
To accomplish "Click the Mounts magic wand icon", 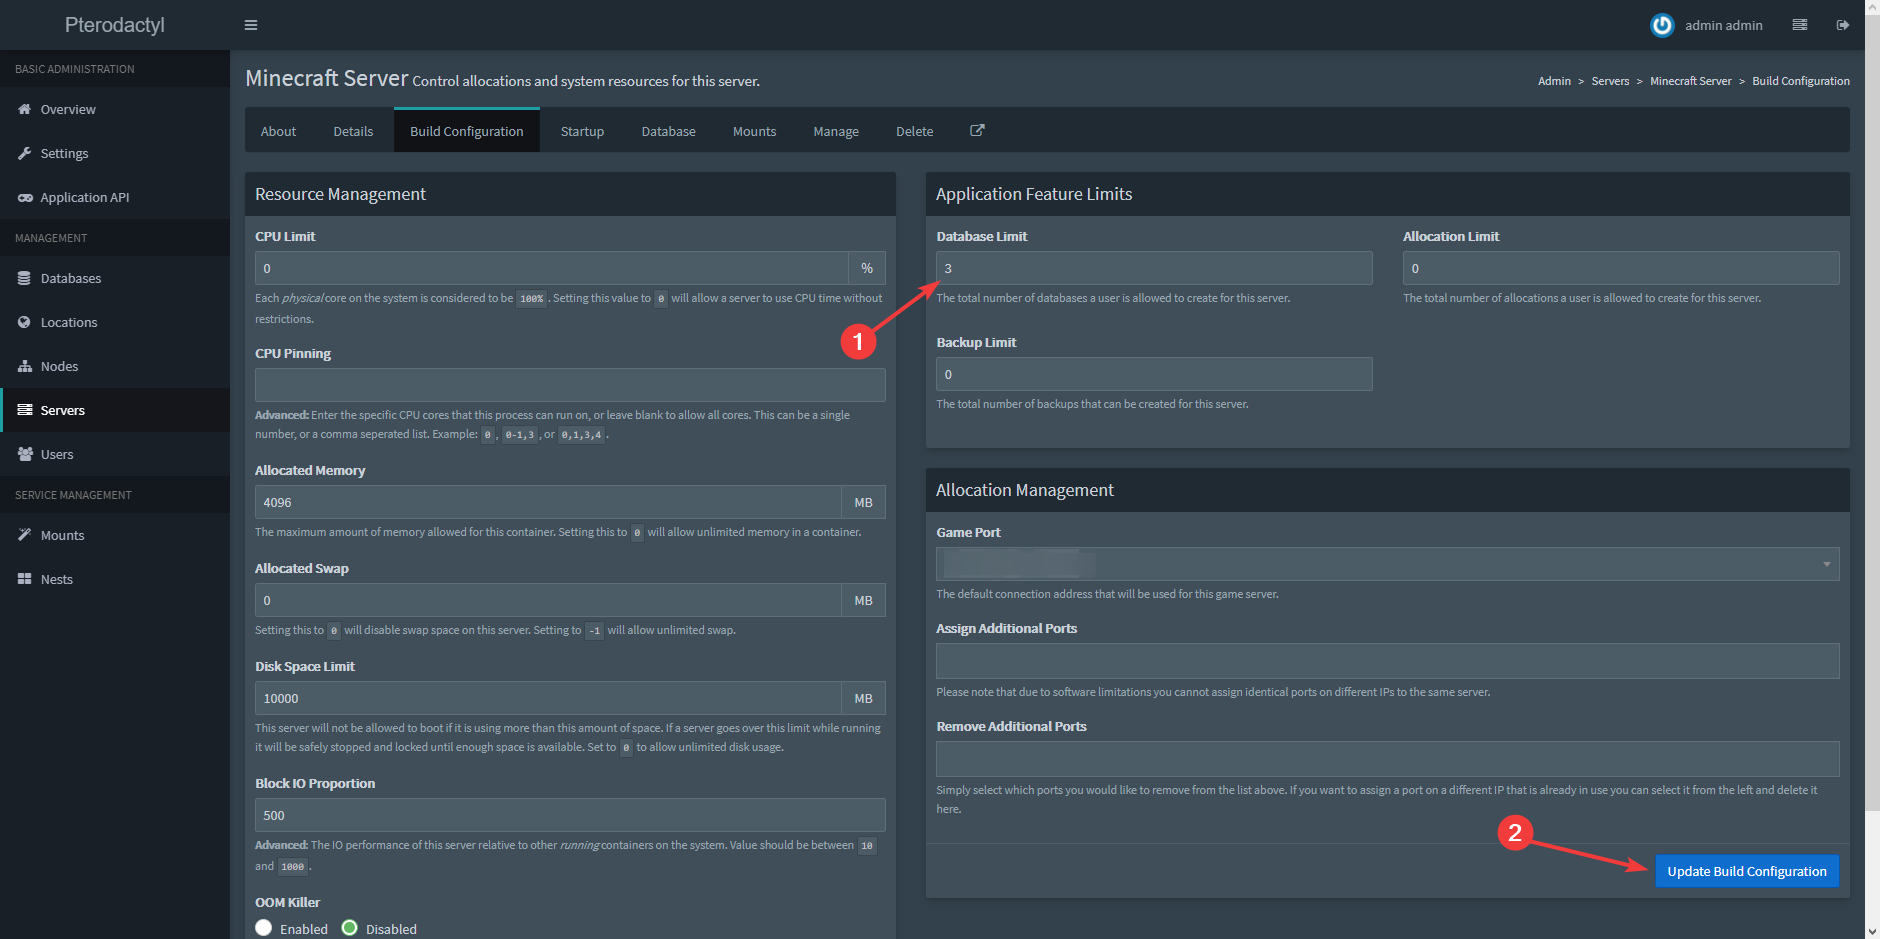I will (25, 535).
